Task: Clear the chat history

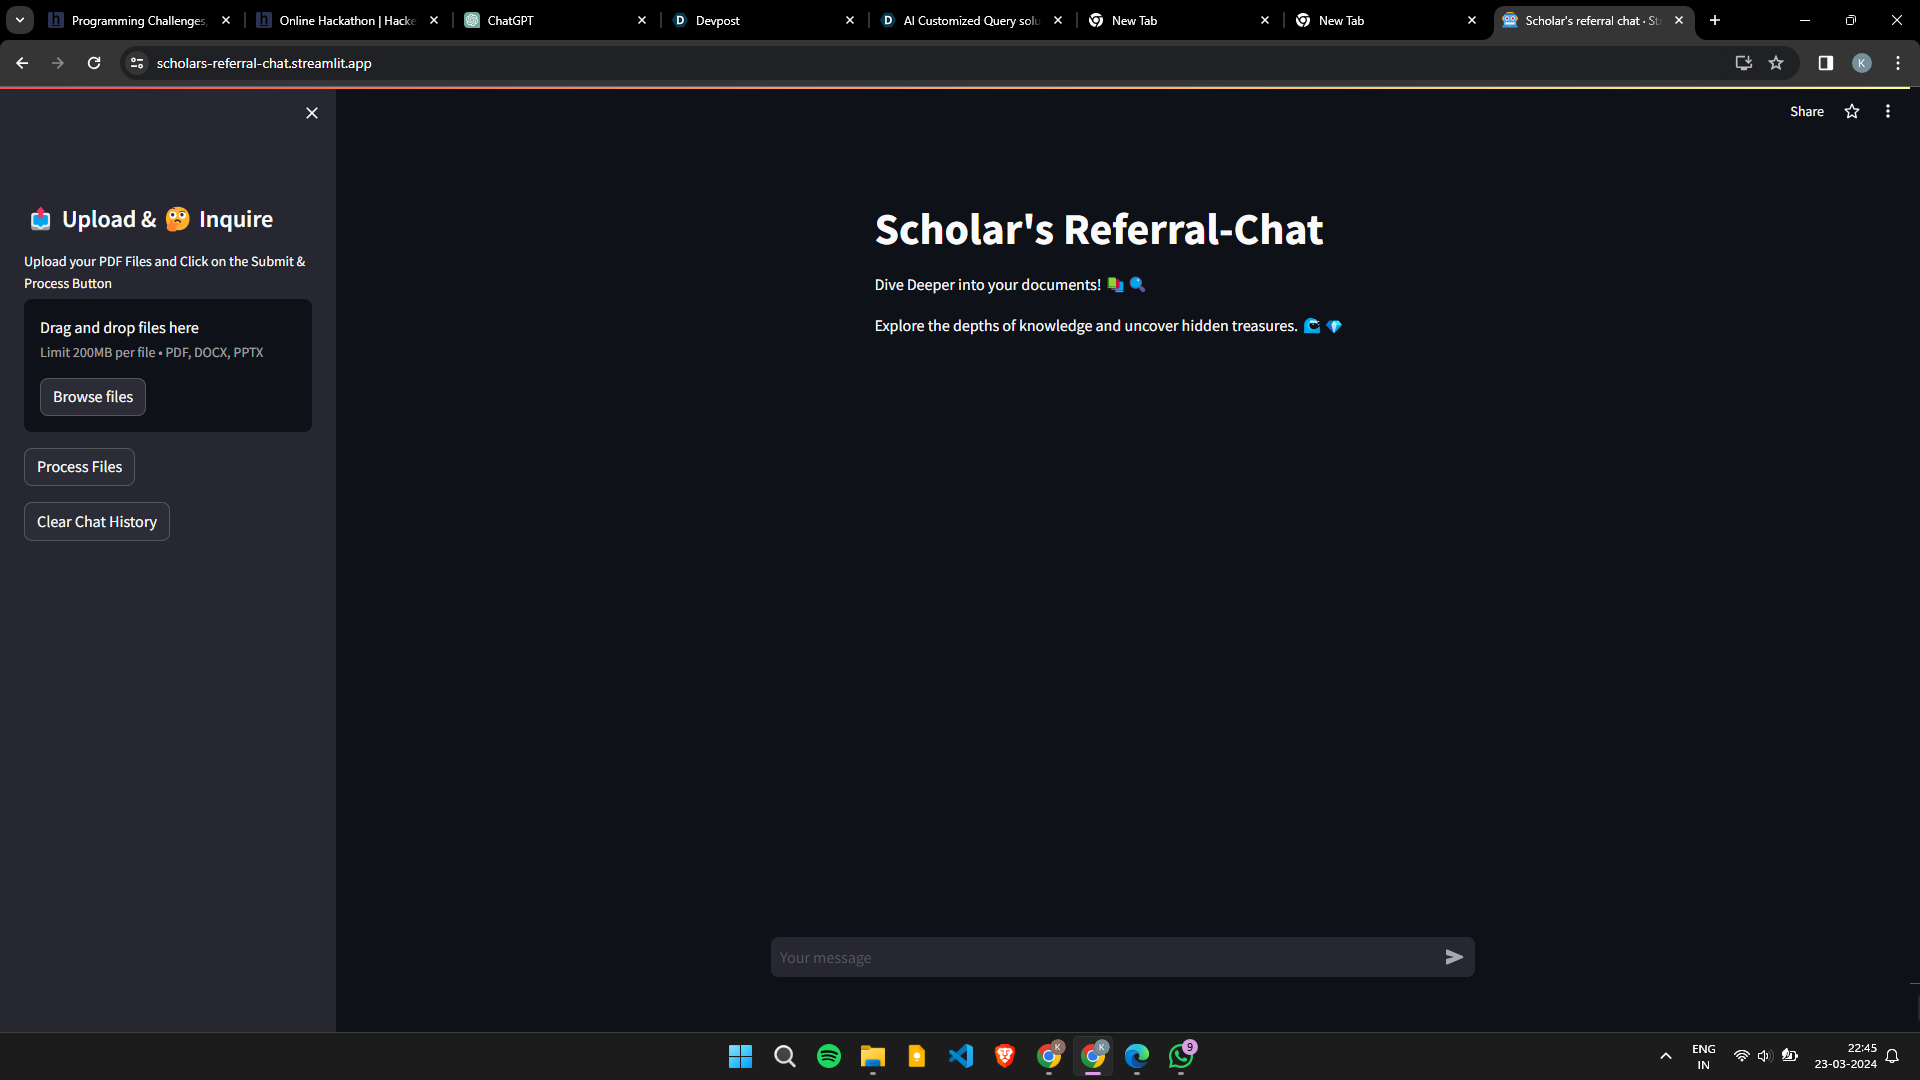Action: click(96, 521)
